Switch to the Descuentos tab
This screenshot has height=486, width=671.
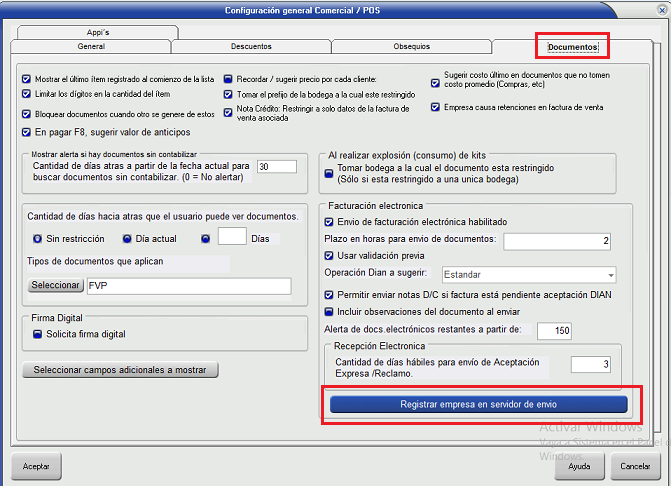pos(251,46)
